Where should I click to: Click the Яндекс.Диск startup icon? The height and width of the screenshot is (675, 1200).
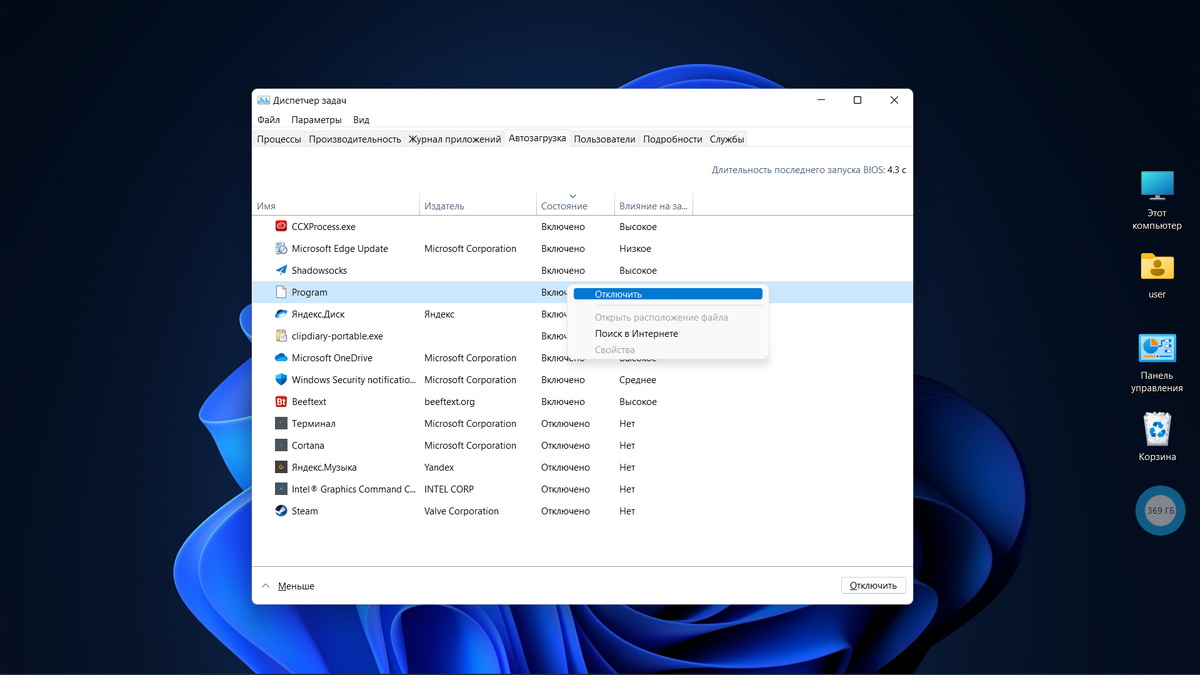(x=281, y=314)
